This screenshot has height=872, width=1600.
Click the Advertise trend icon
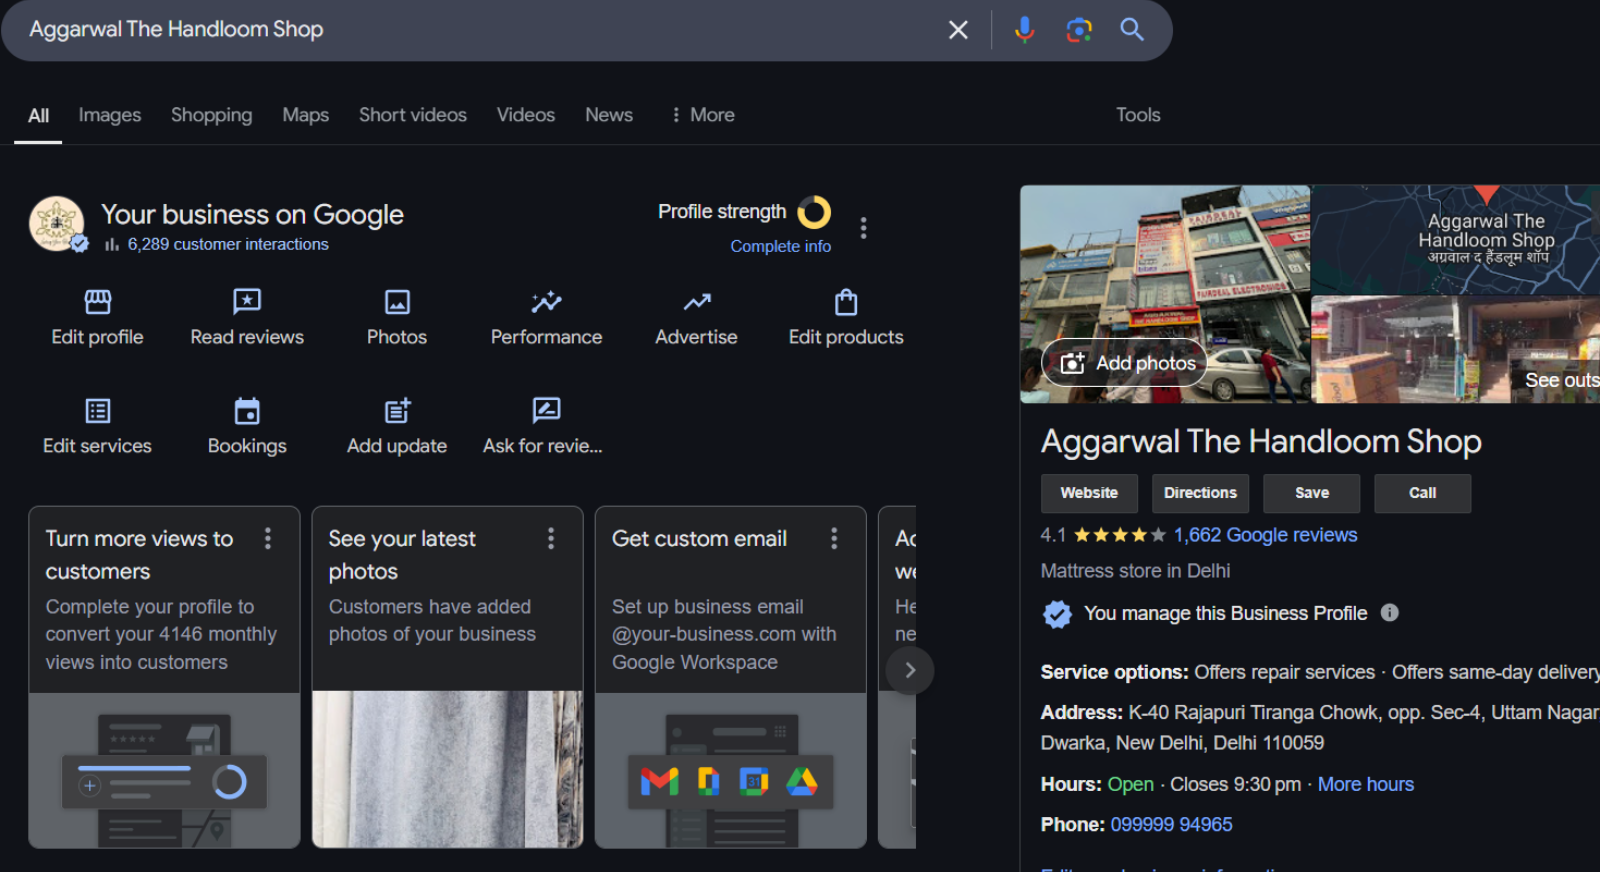click(x=696, y=302)
